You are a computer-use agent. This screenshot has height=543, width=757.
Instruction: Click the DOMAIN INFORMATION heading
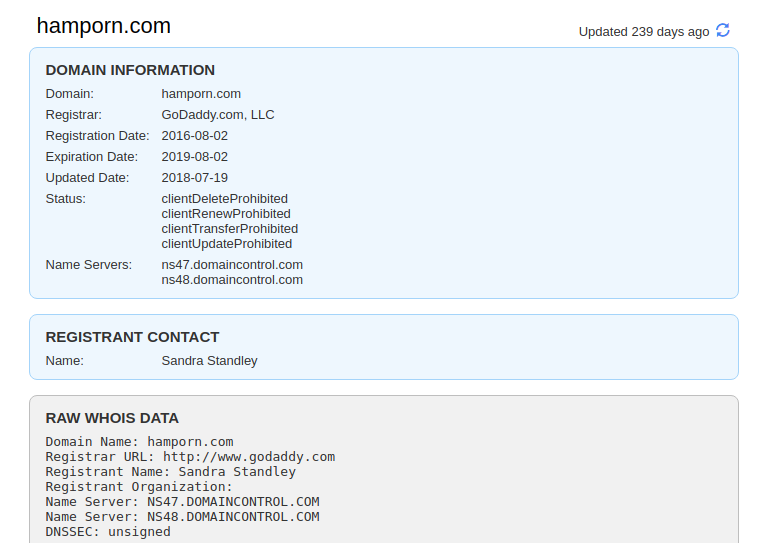[130, 70]
